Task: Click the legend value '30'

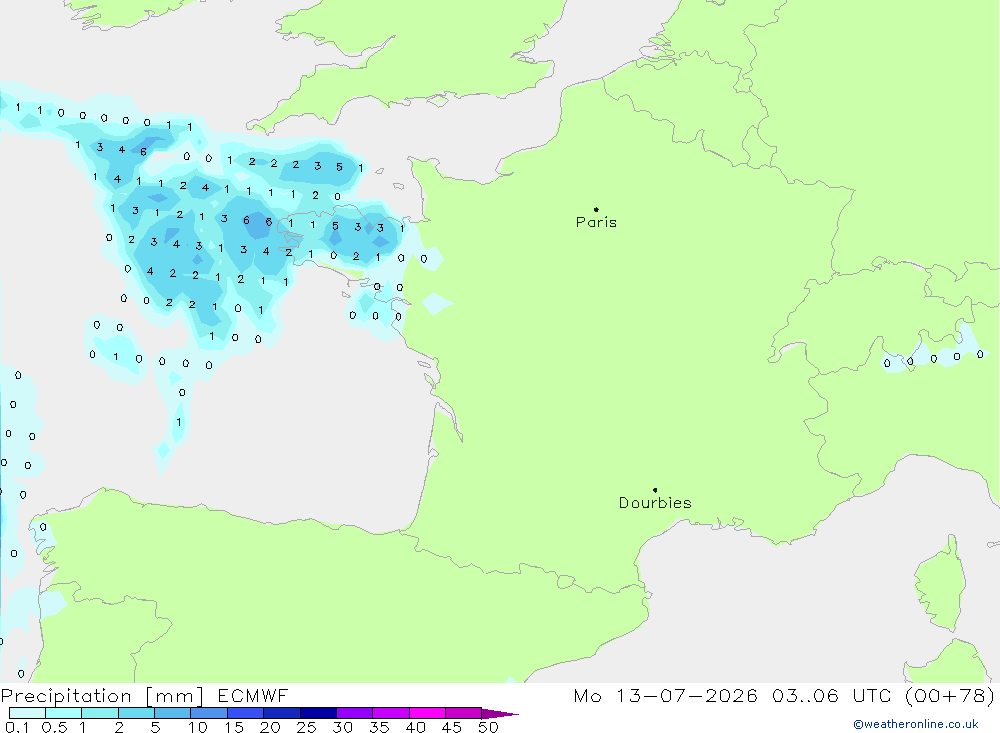Action: 343,727
